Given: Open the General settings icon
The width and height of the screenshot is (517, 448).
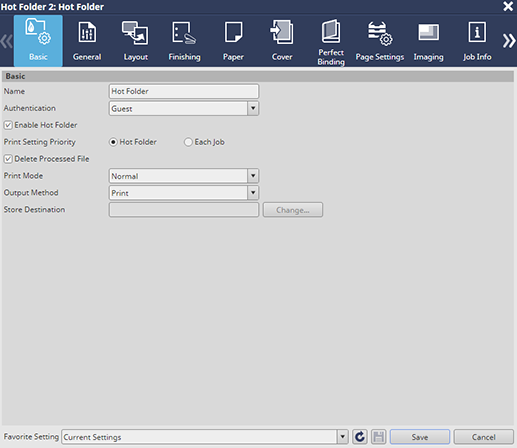Looking at the screenshot, I should [87, 33].
